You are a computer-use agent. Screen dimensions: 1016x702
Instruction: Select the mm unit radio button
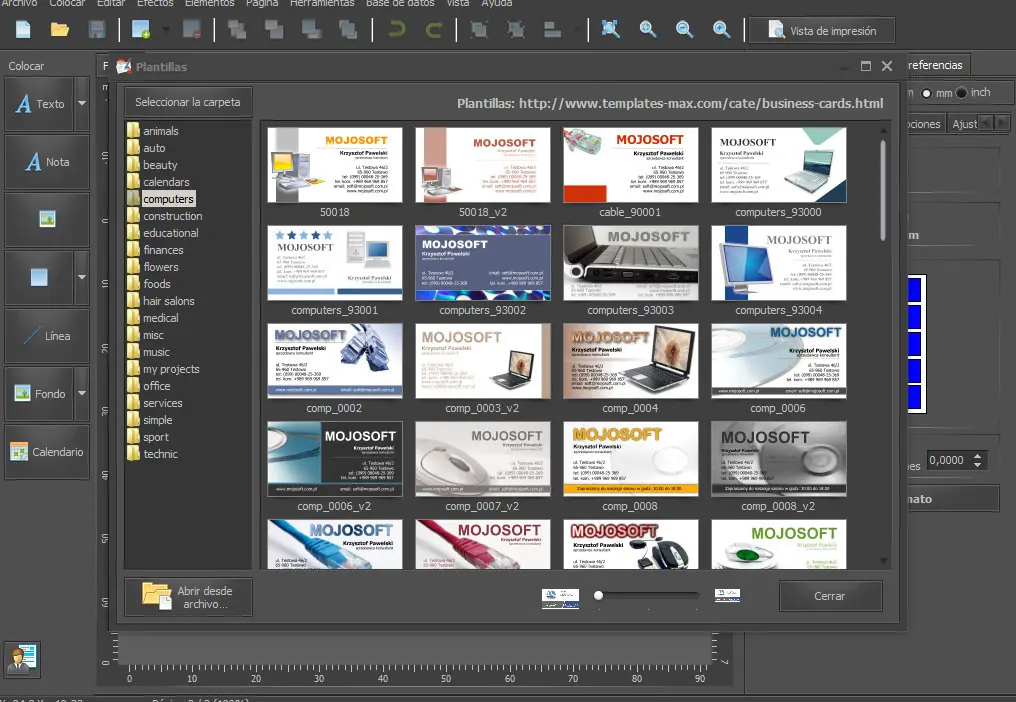pos(926,93)
